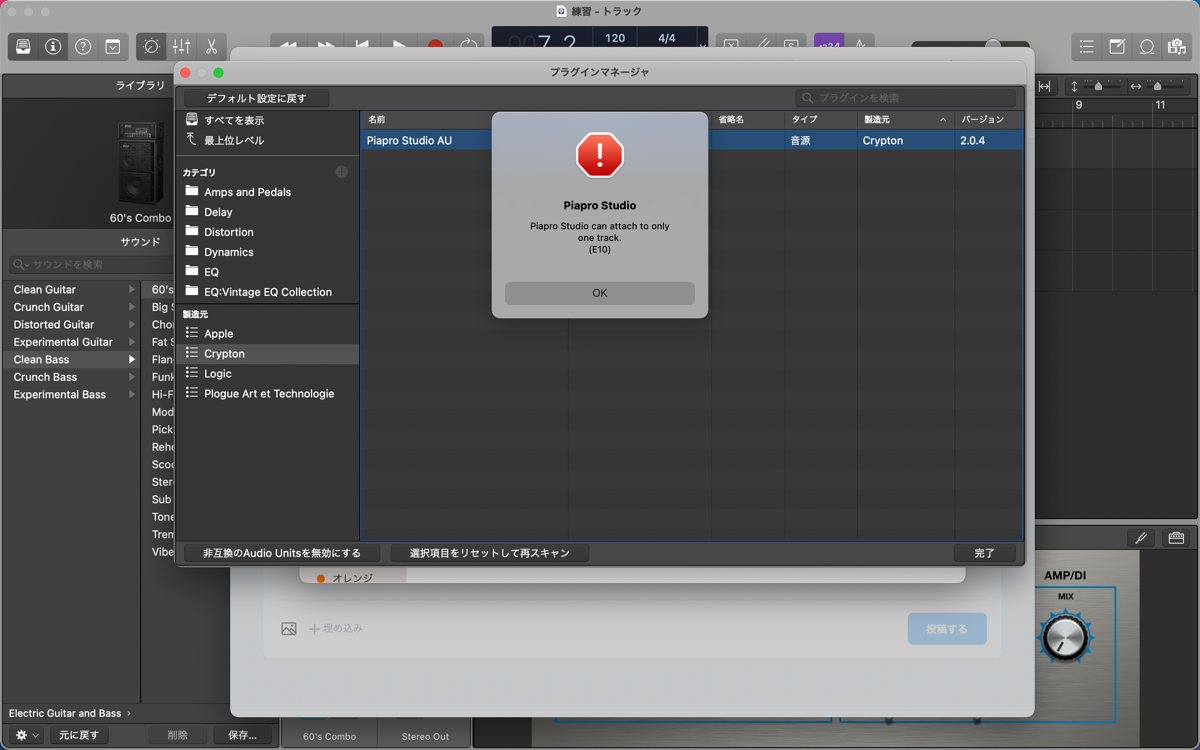Click OK in the Piapro Studio alert
Screen dimensions: 1200x750
point(599,293)
